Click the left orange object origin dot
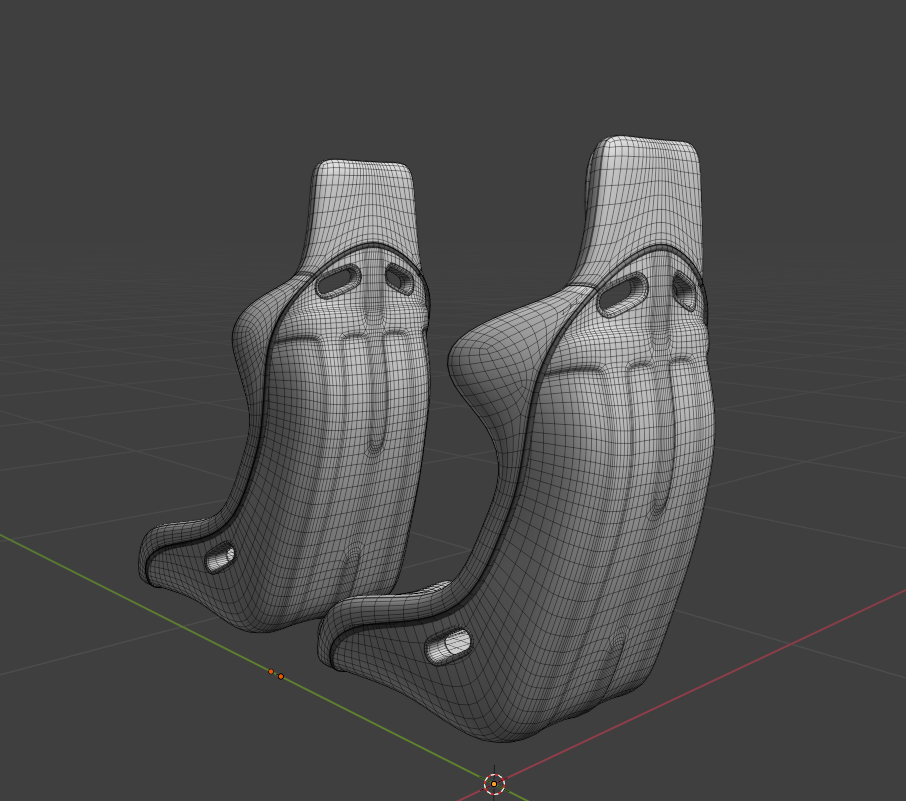 [271, 672]
